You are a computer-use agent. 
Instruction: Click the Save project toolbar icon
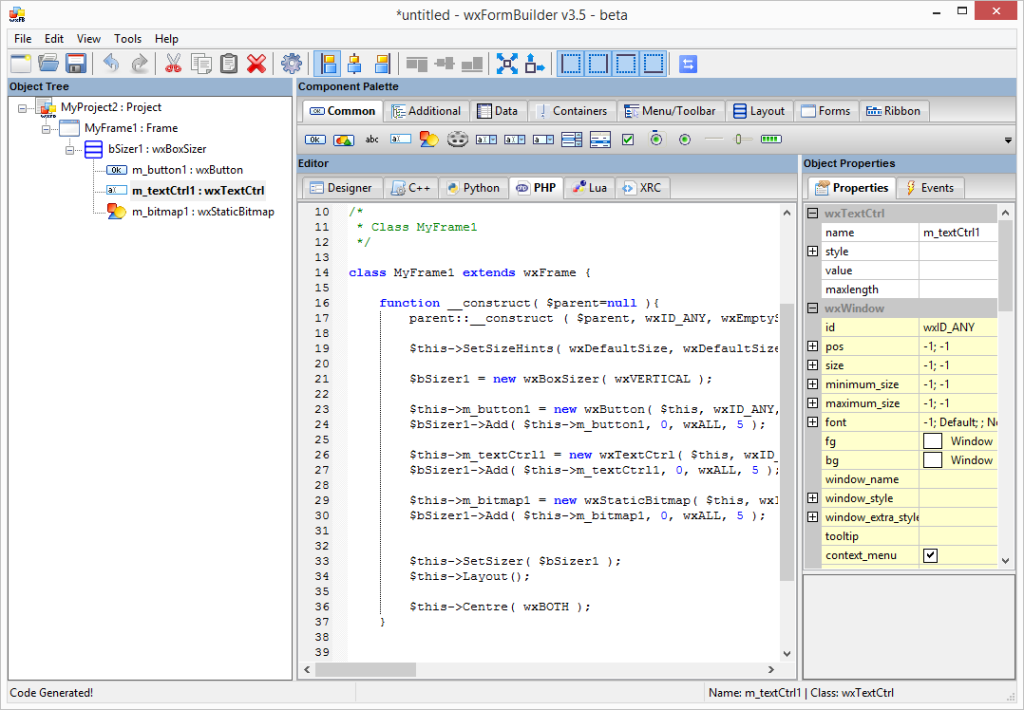tap(76, 64)
